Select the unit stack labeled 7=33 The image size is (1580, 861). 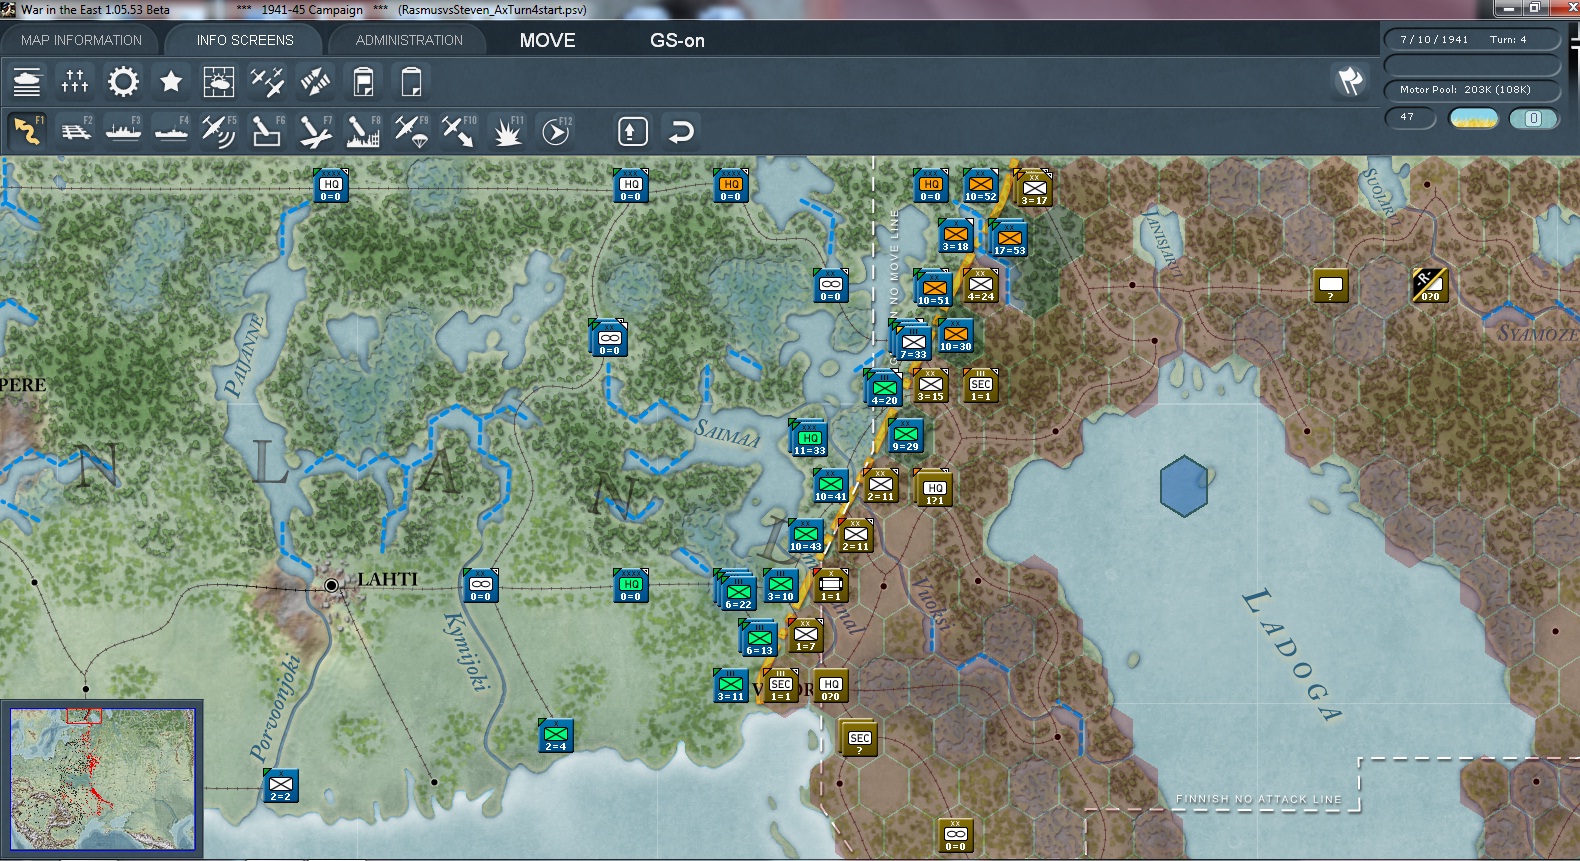click(913, 343)
